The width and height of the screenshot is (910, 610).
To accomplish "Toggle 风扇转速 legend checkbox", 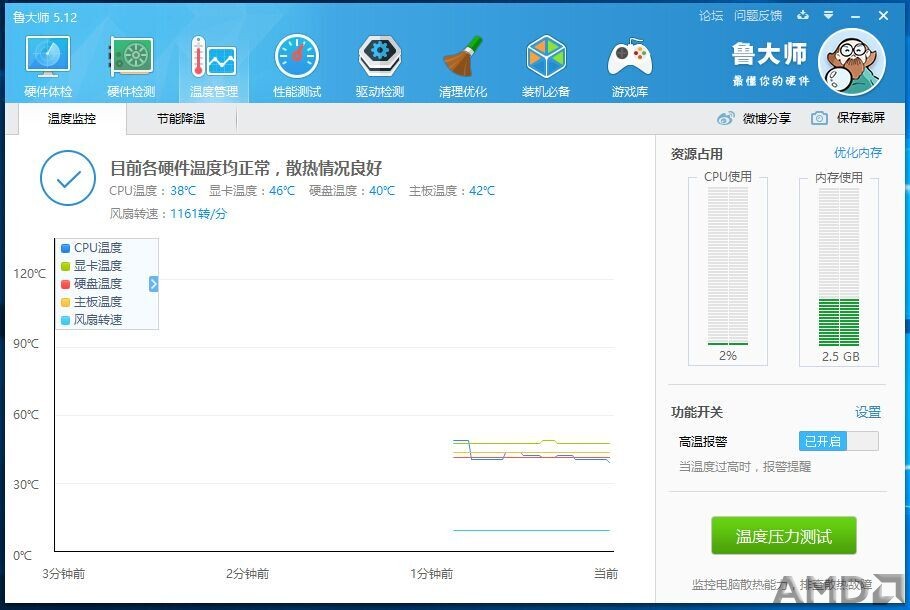I will [66, 320].
